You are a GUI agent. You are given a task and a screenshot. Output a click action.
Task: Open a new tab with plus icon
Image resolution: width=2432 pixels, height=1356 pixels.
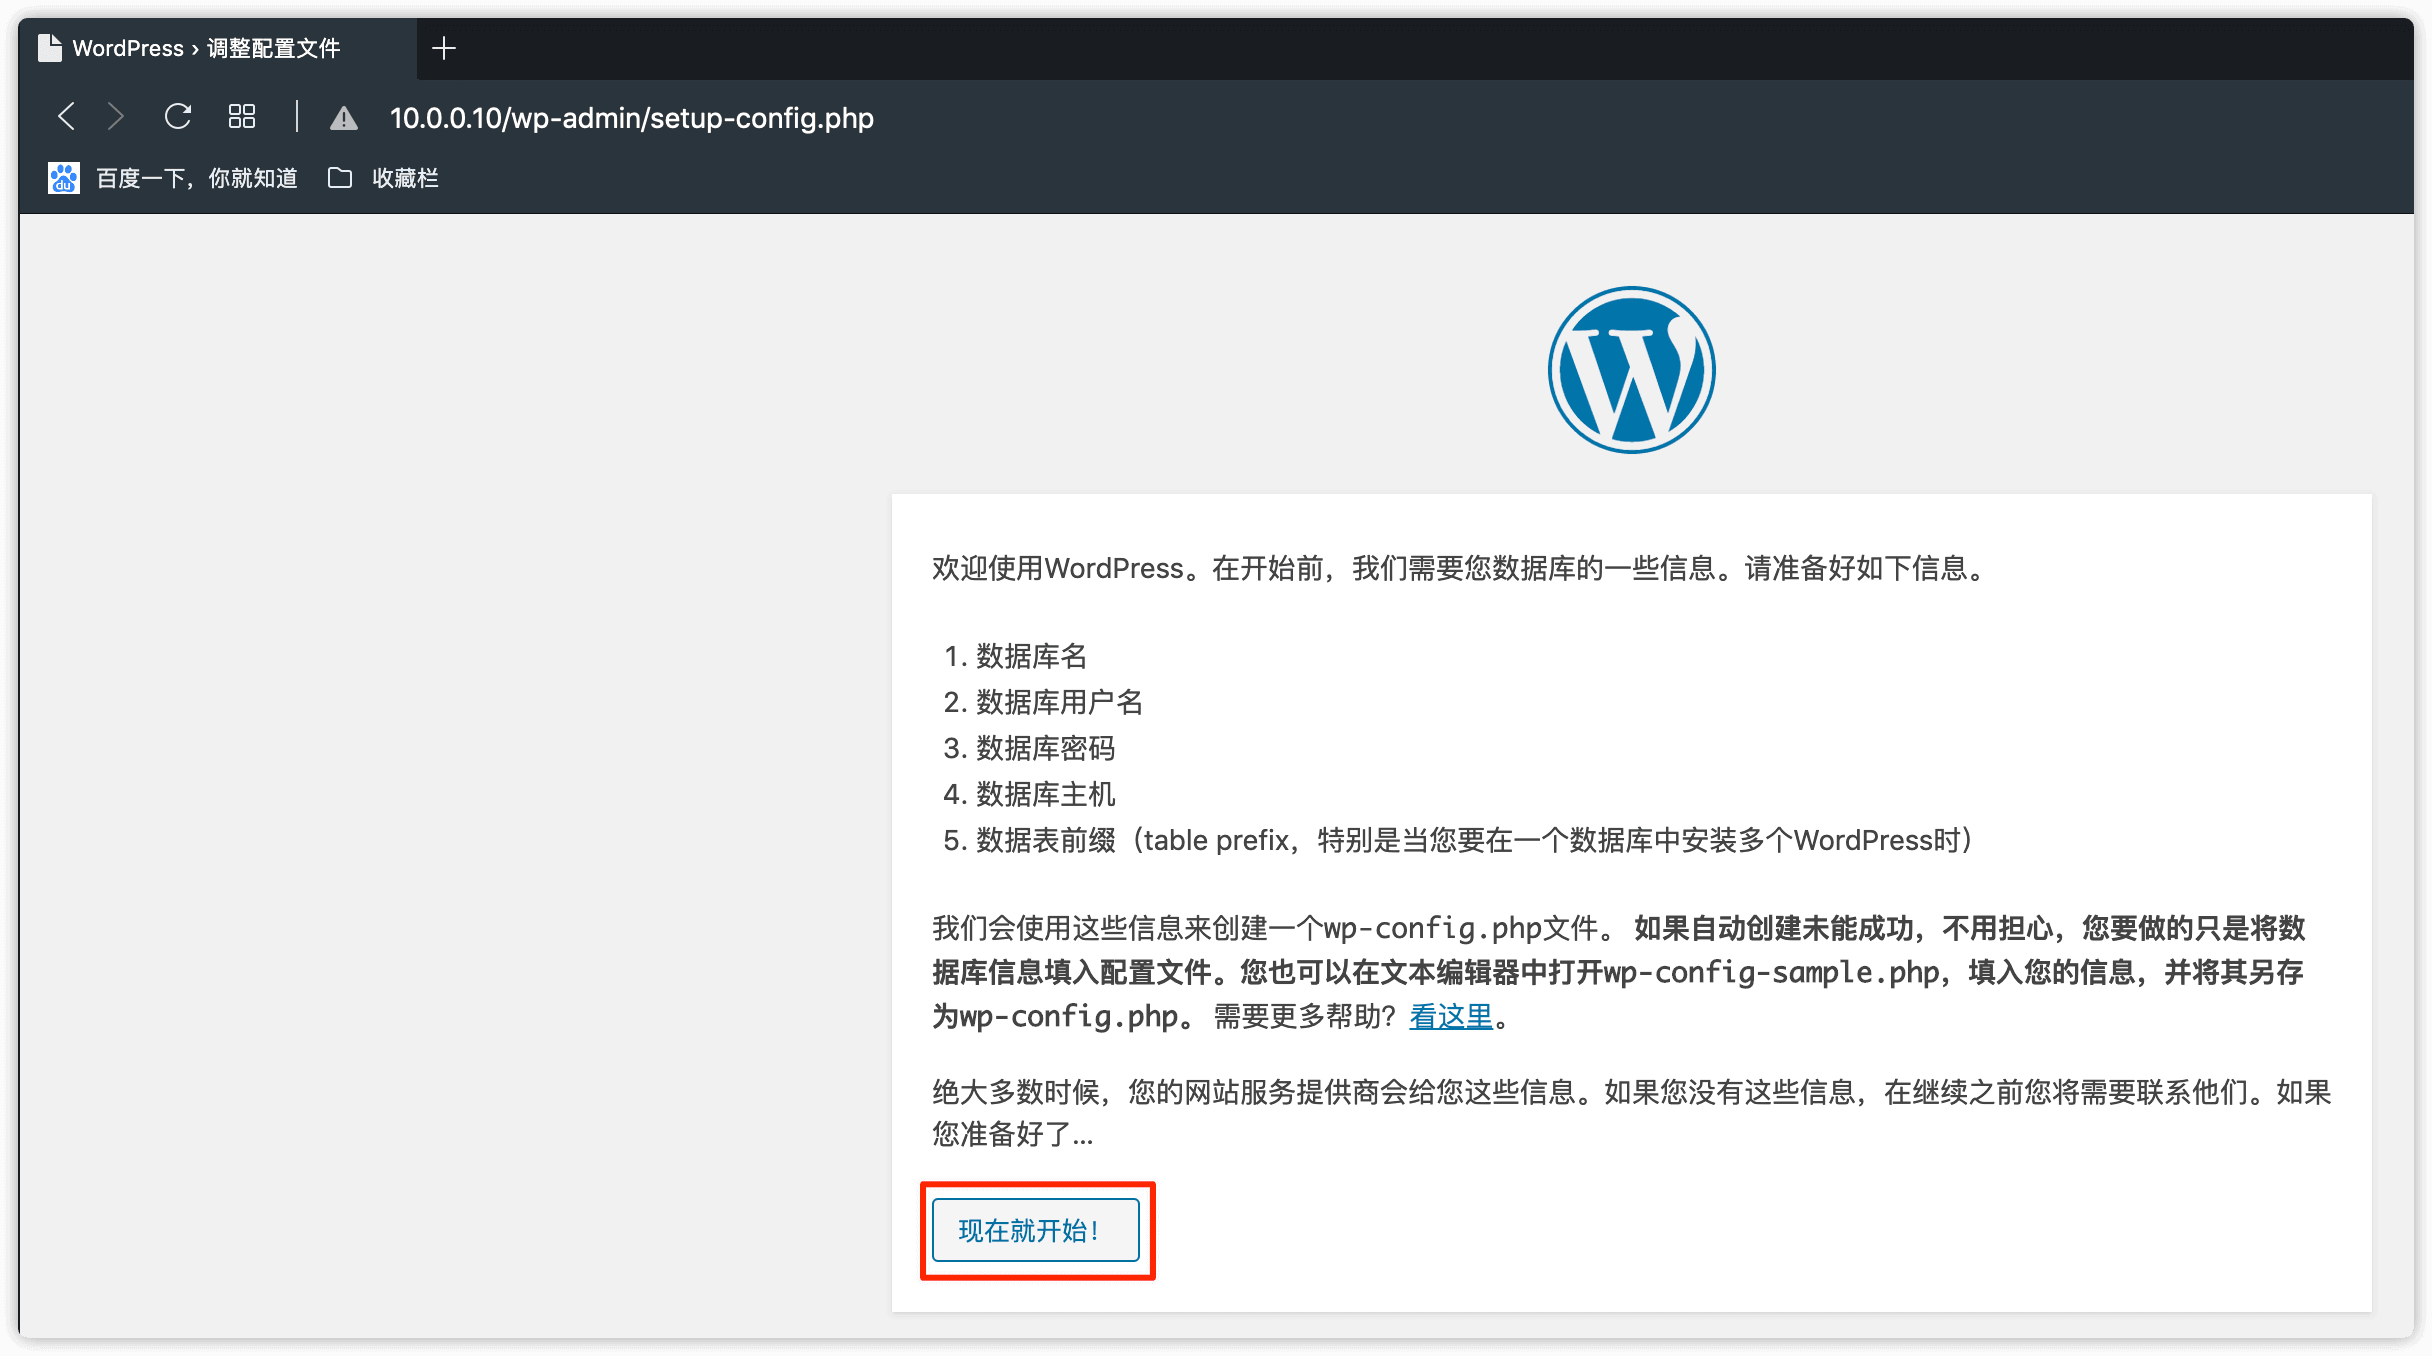[444, 48]
